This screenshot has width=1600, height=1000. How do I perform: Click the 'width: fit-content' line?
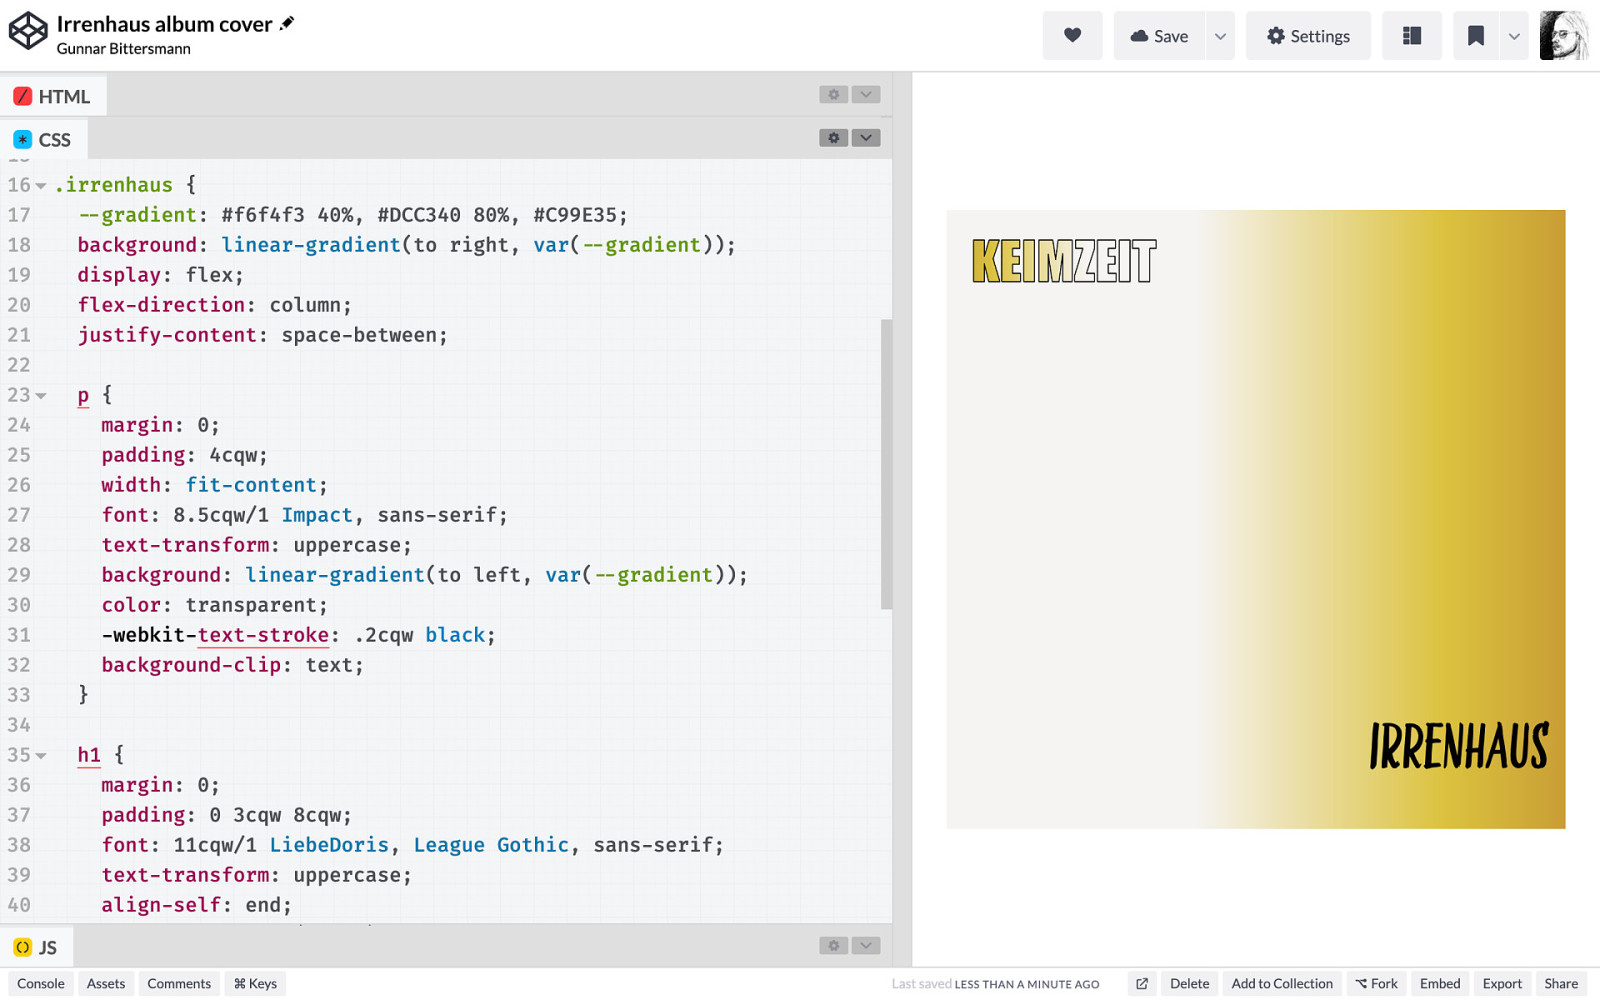[214, 485]
